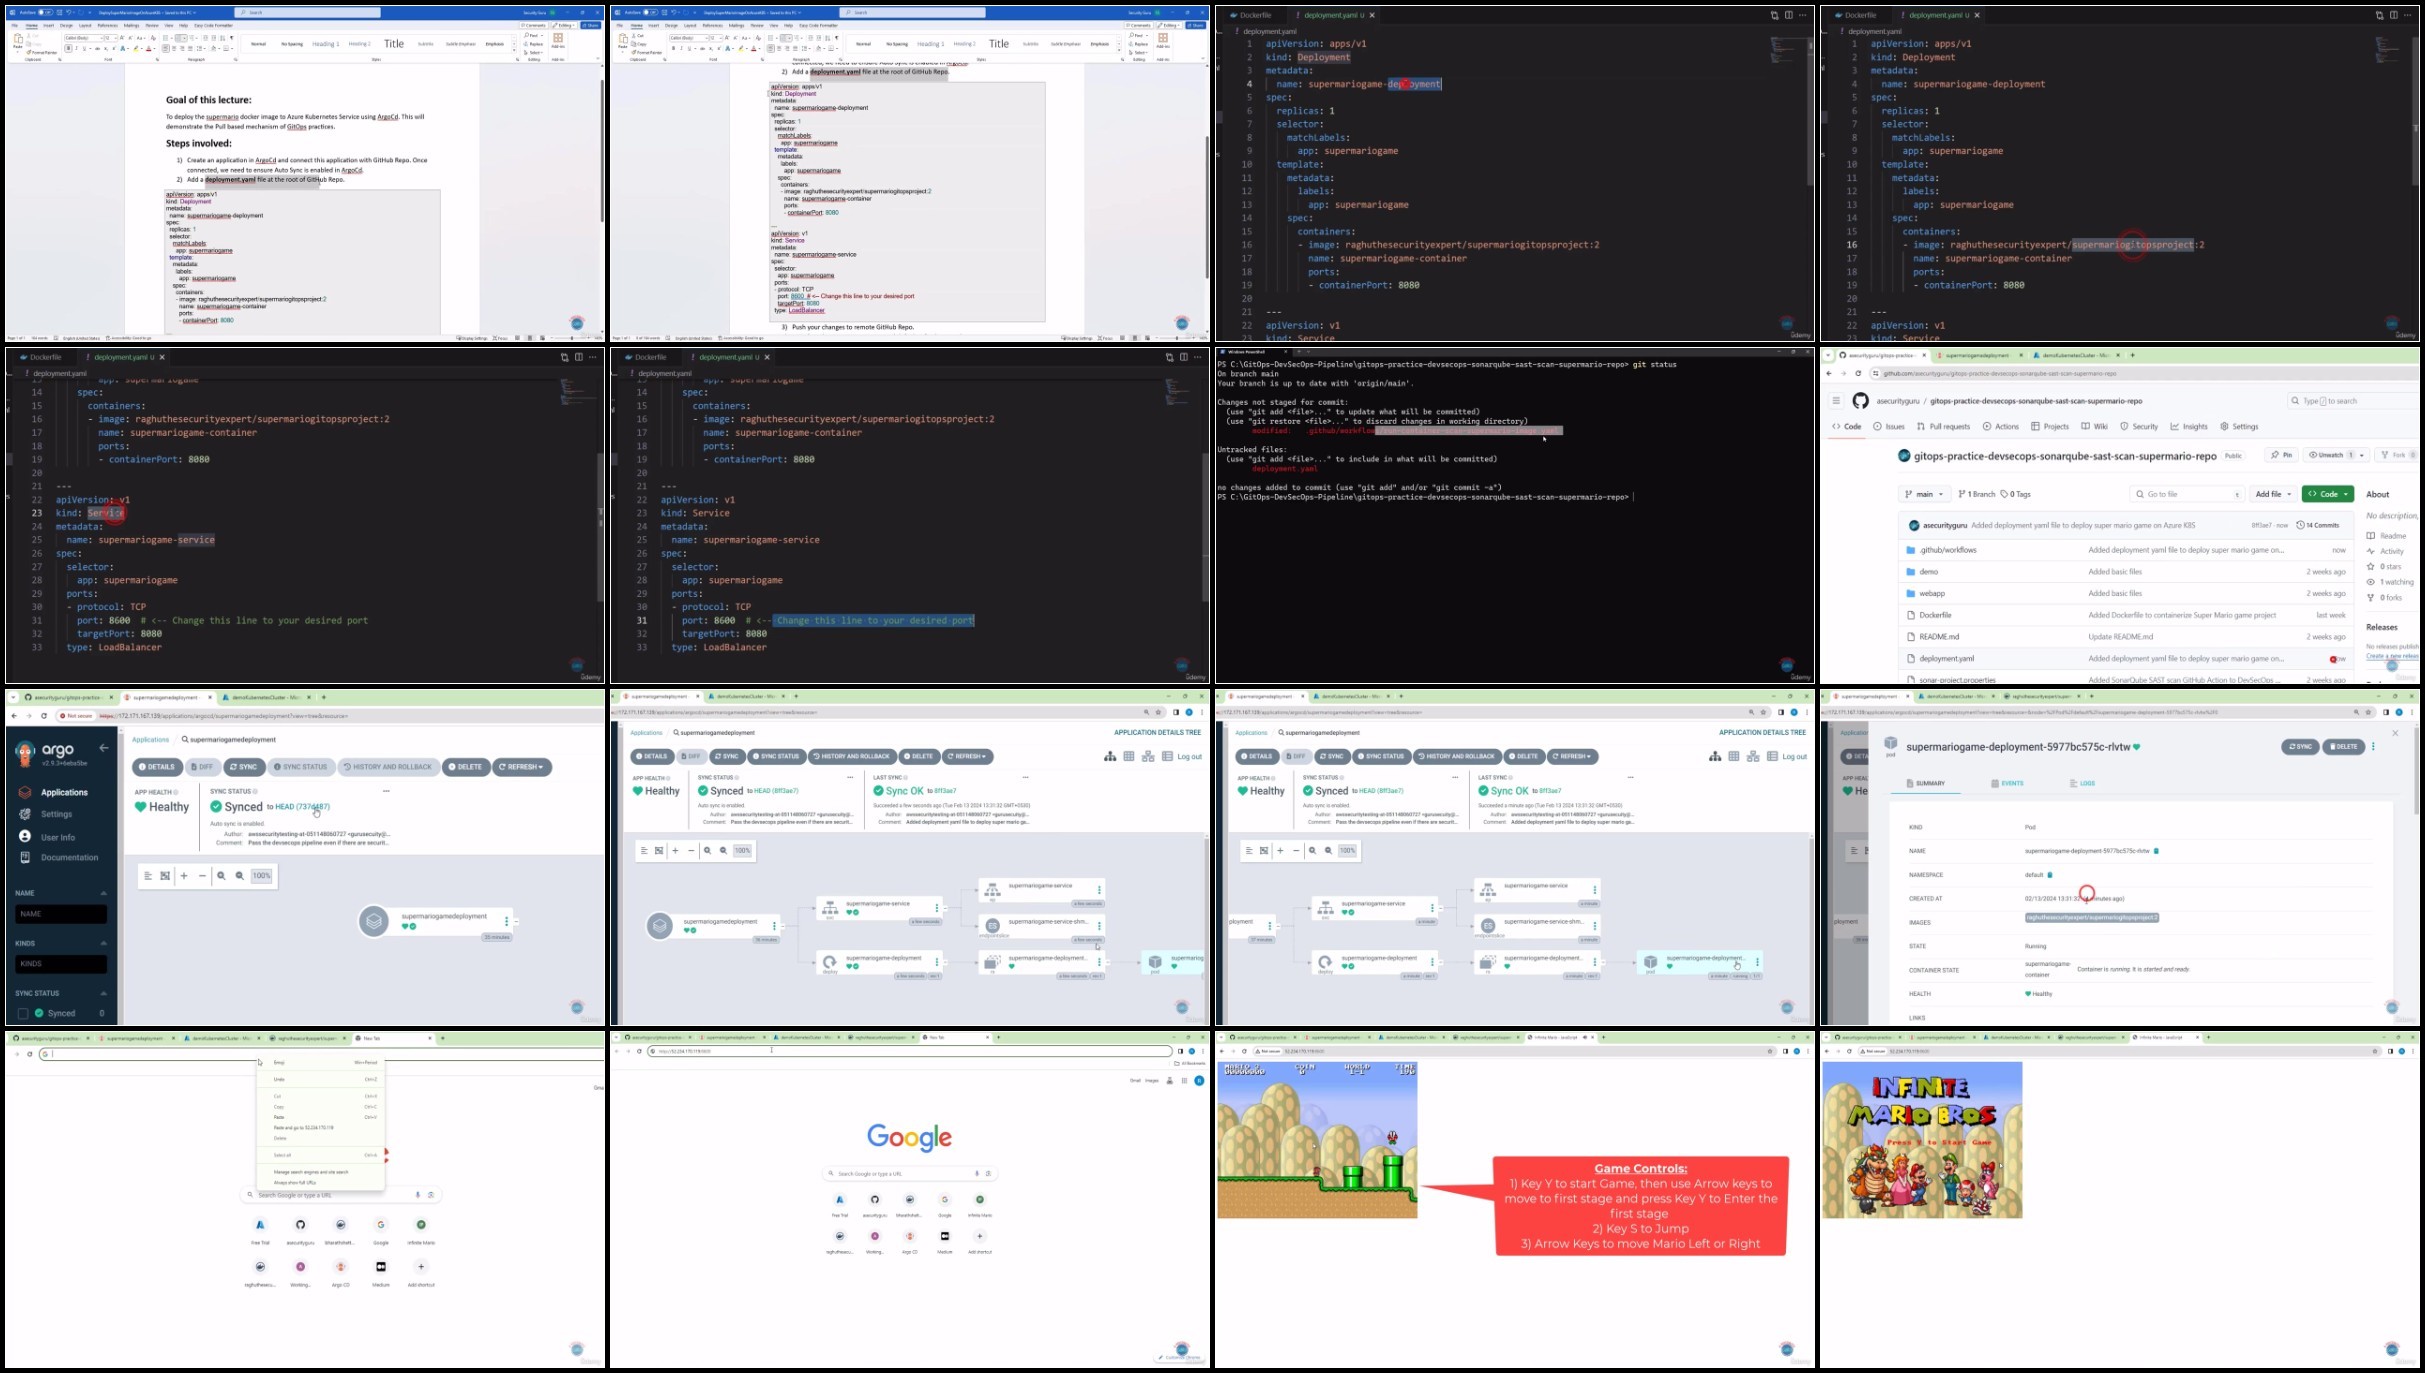
Task: Close the pod details panel
Action: [x=2395, y=733]
